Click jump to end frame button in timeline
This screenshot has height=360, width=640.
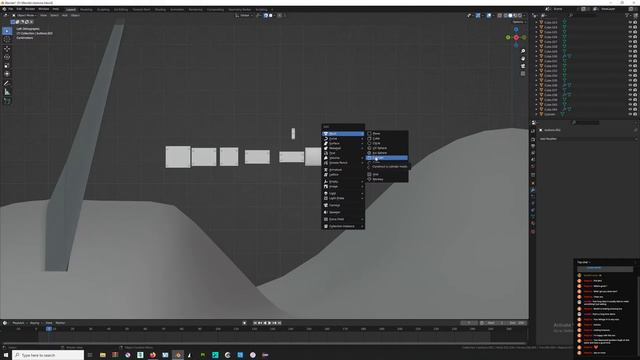coord(280,323)
